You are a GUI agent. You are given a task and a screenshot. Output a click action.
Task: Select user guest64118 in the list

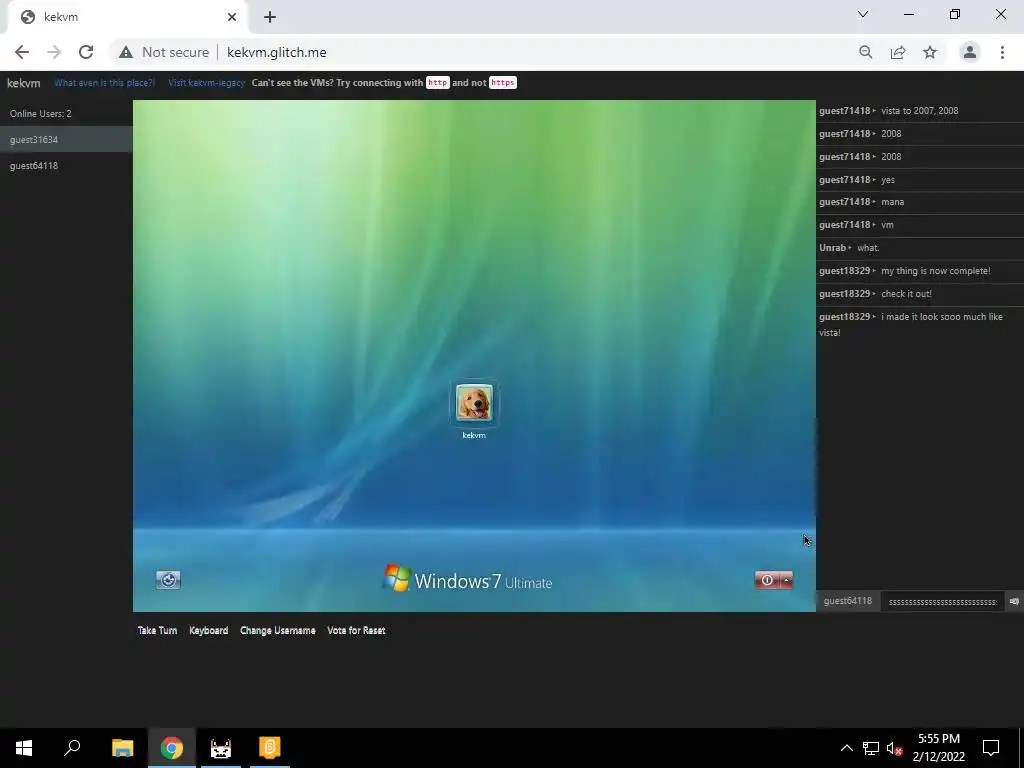coord(66,166)
